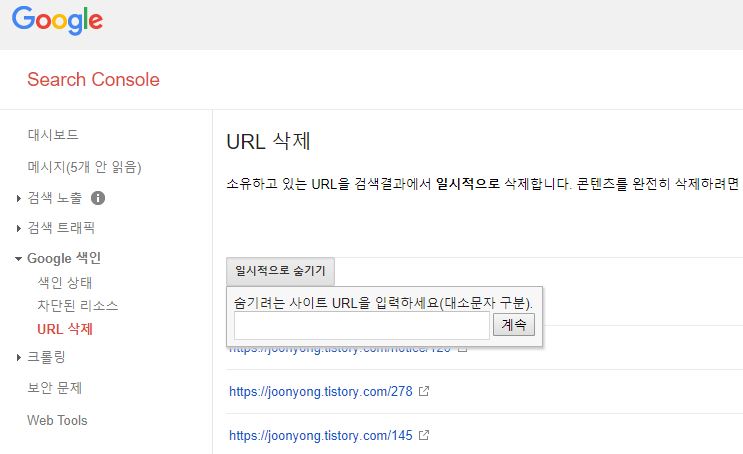Expand the 검색 노출 section arrow
Screen dimensions: 743x454
pyautogui.click(x=18, y=198)
